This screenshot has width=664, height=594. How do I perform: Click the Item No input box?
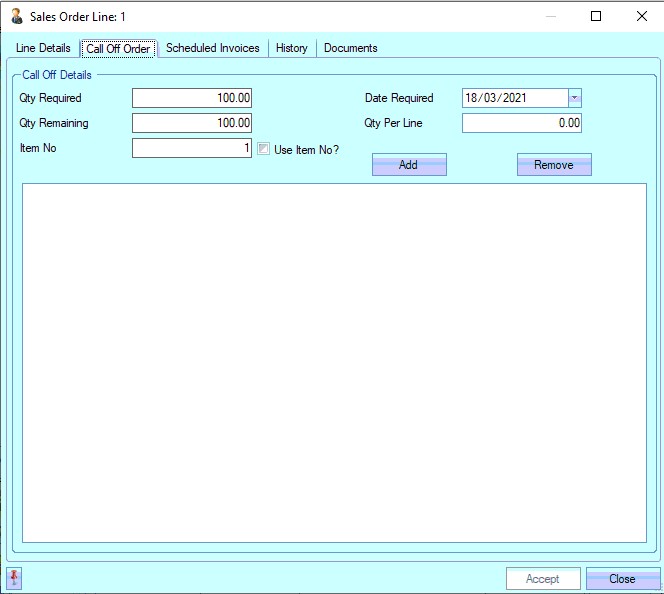tap(191, 148)
